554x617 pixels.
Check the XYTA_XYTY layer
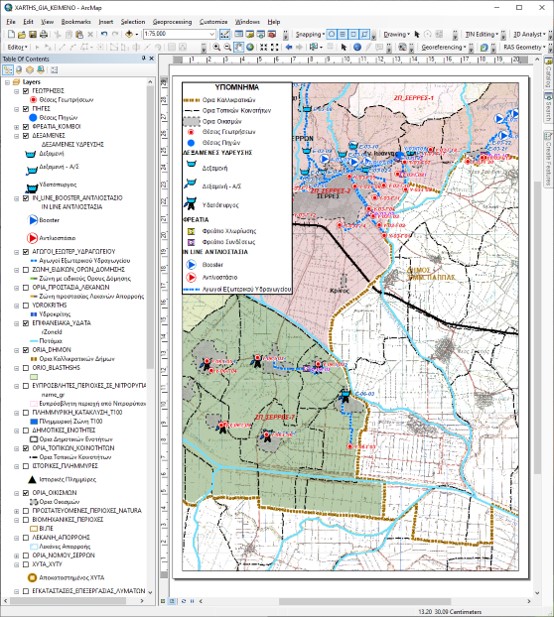point(26,564)
